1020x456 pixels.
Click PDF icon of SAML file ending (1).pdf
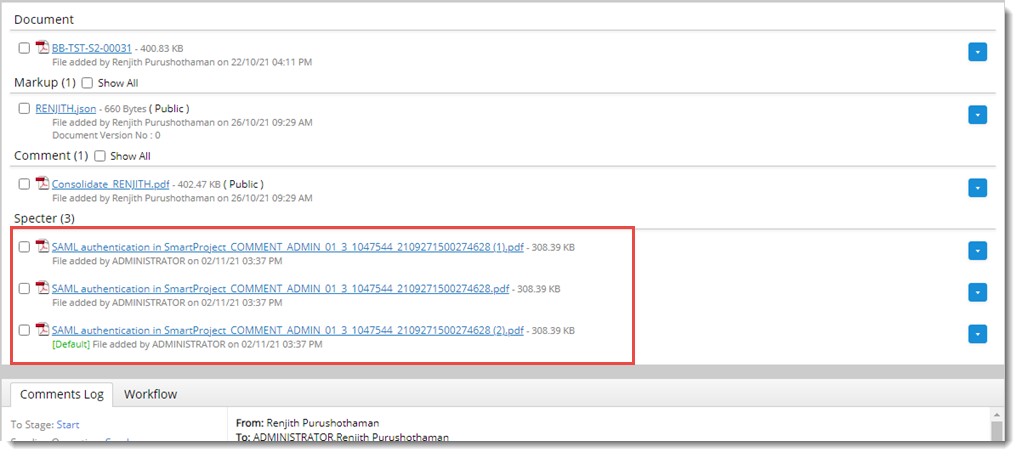[x=42, y=246]
